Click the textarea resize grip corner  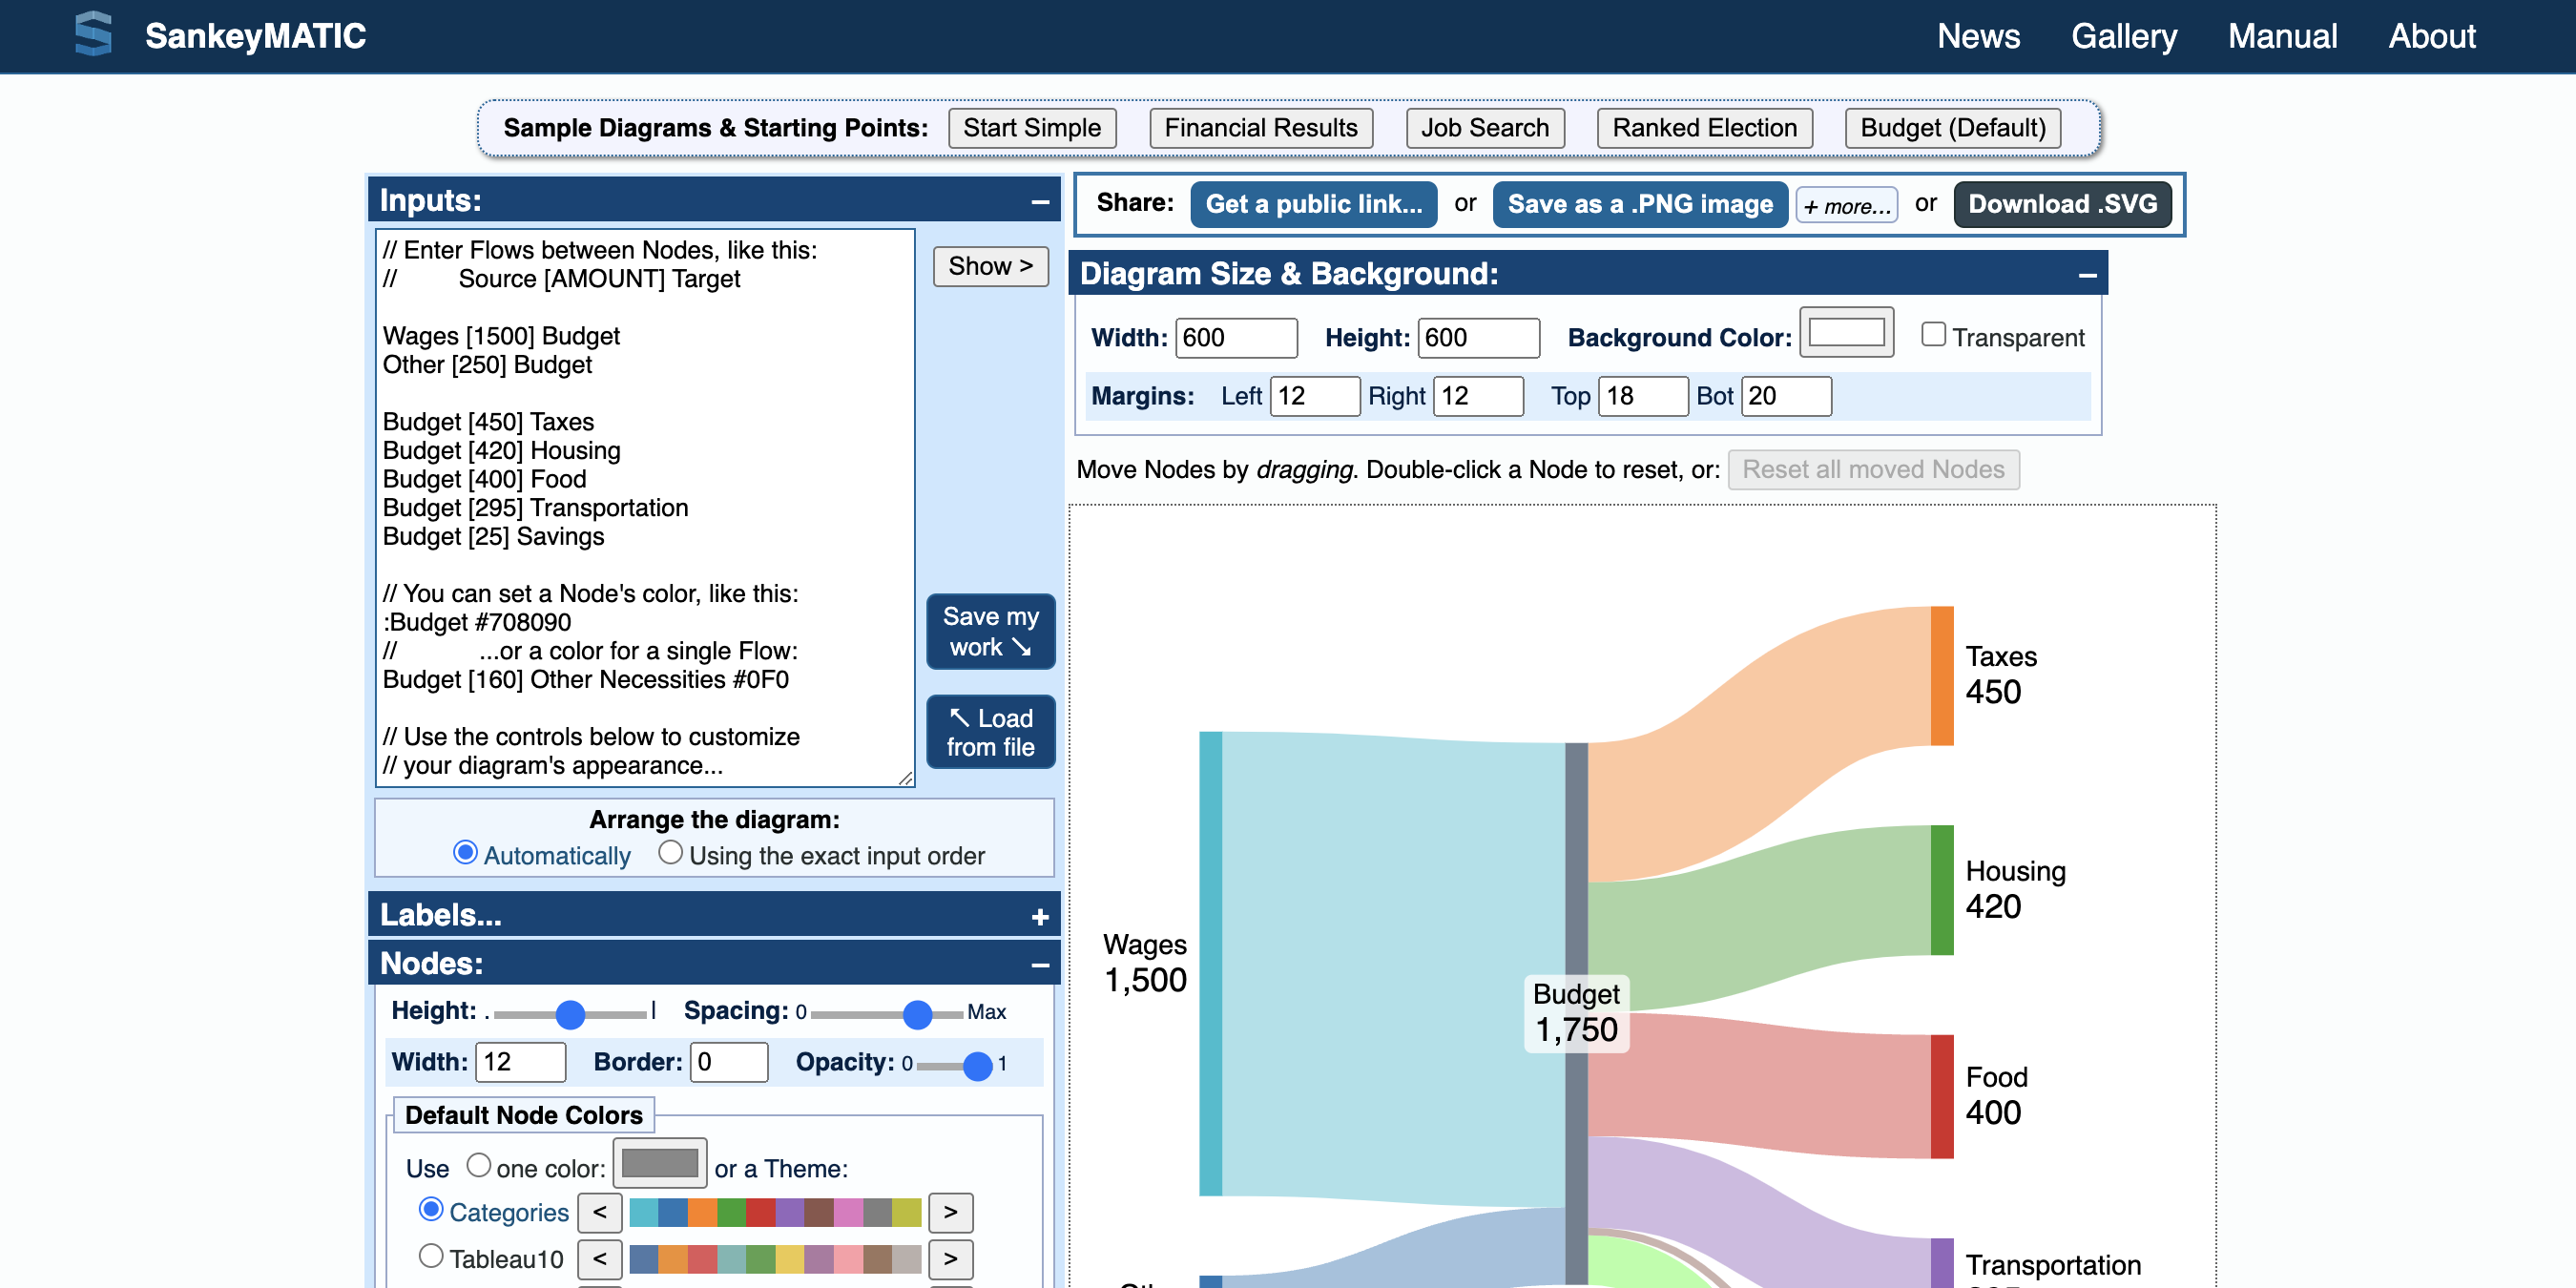click(905, 777)
